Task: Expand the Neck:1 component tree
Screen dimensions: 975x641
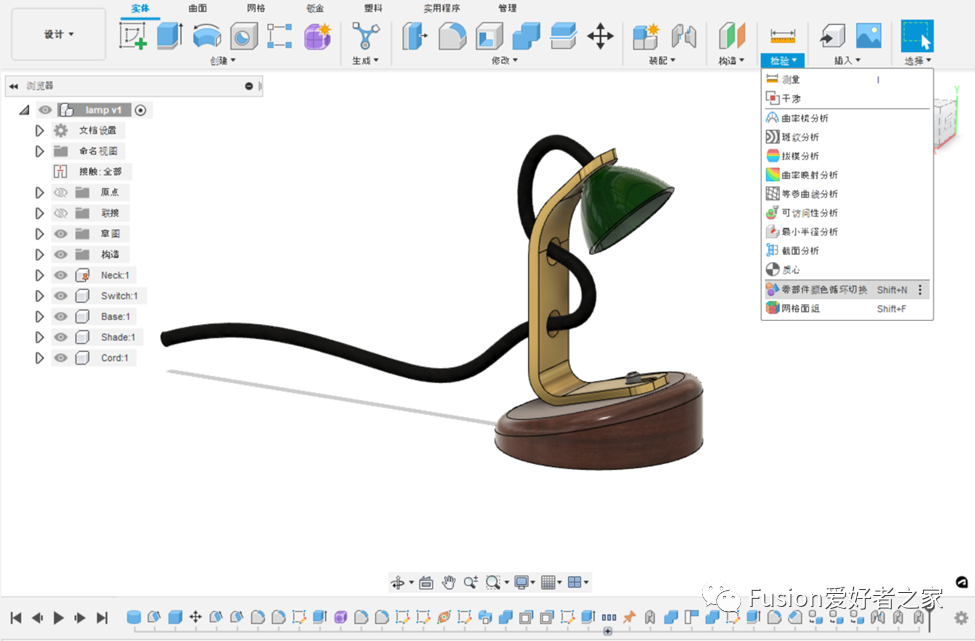Action: [40, 275]
